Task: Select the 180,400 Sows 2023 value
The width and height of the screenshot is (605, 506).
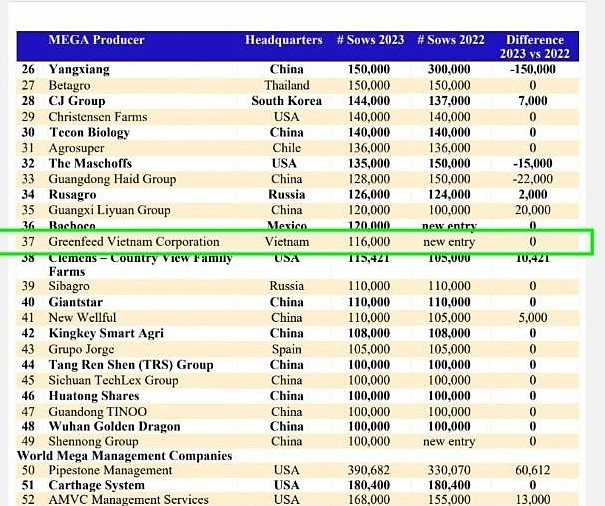Action: pos(369,485)
